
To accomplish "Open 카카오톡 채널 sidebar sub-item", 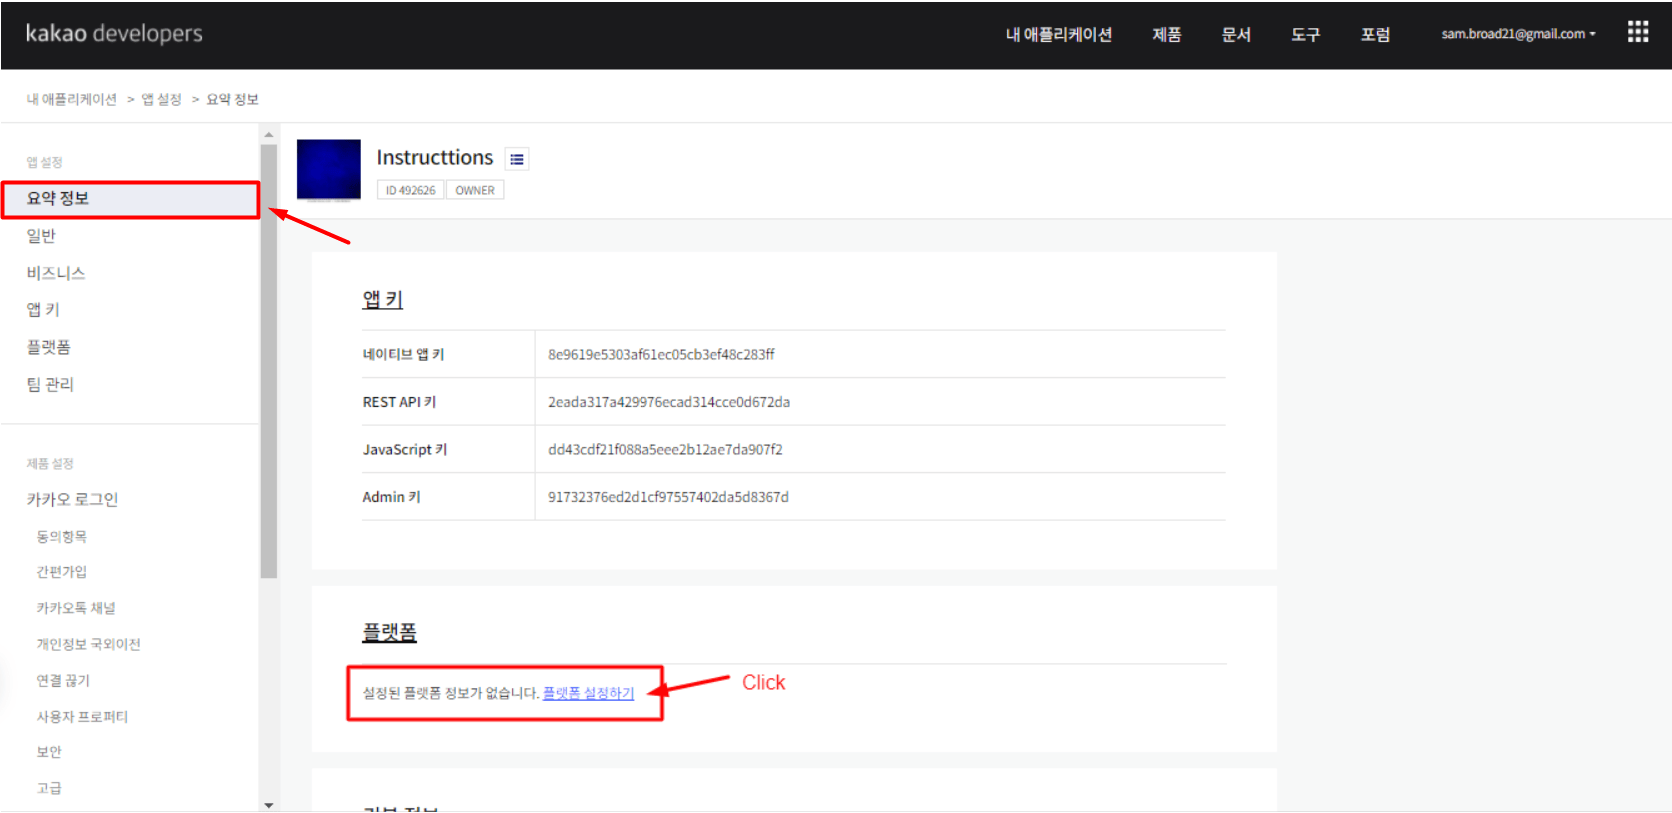I will [x=76, y=608].
